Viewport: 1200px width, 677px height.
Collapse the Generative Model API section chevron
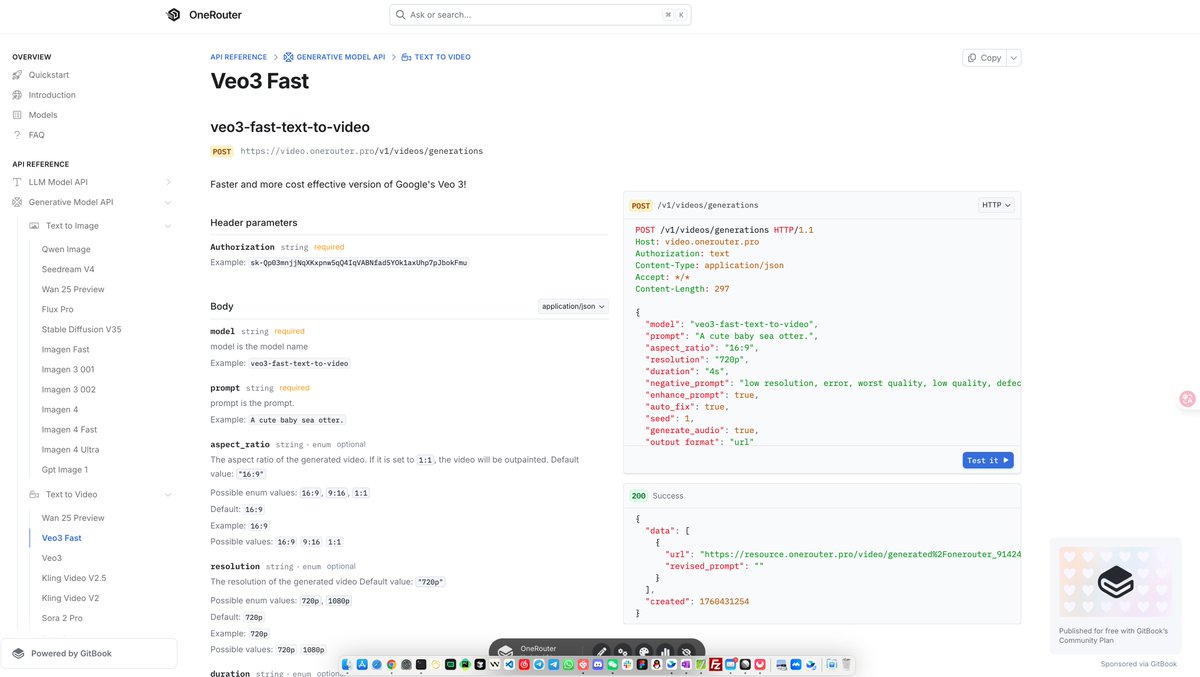tap(168, 202)
